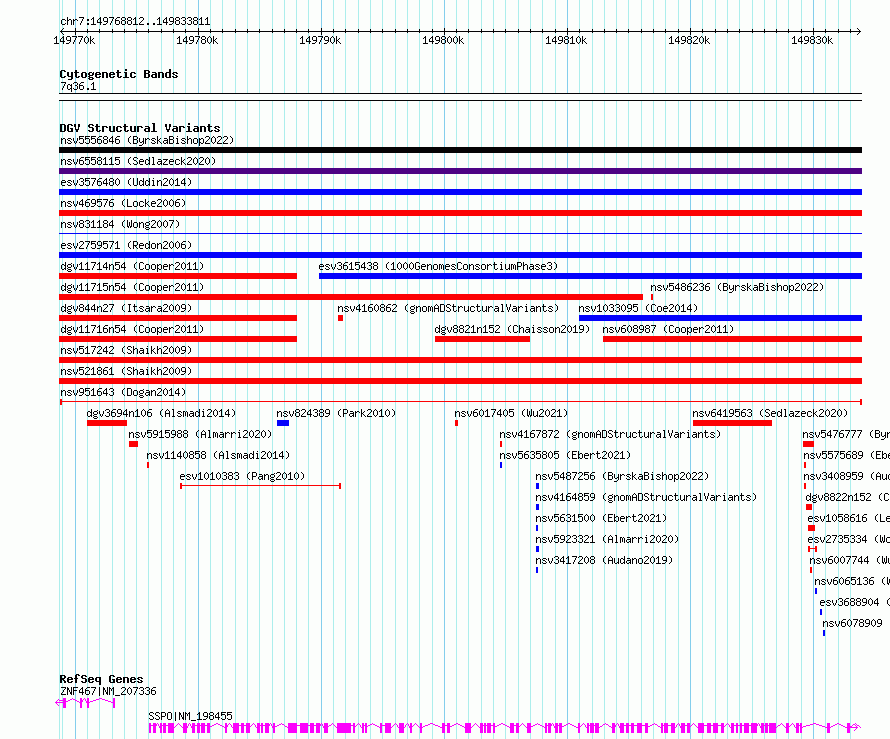890x739 pixels.
Task: Click nsv521861 (Shaikh2009) label
Action: 126,371
